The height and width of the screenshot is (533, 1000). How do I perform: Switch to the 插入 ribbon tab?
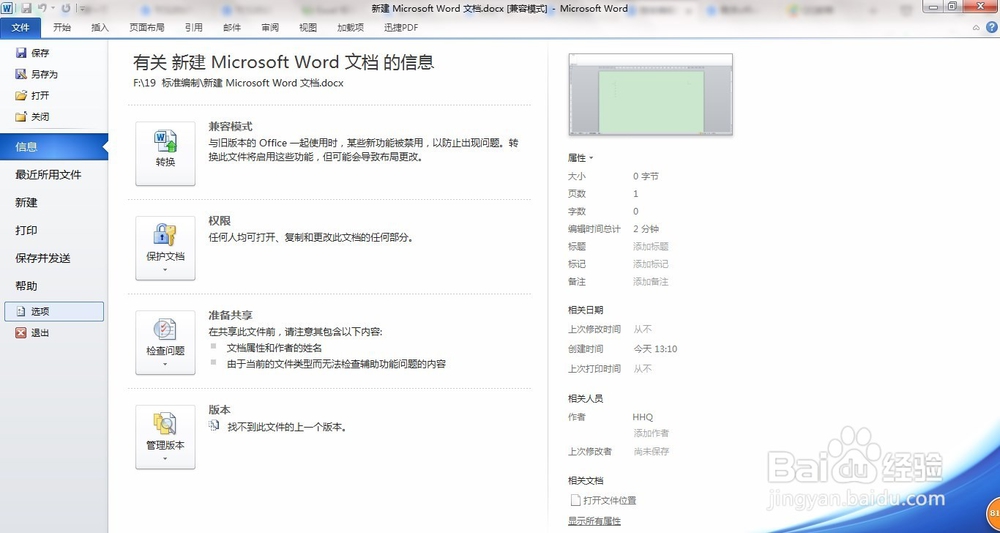point(100,27)
